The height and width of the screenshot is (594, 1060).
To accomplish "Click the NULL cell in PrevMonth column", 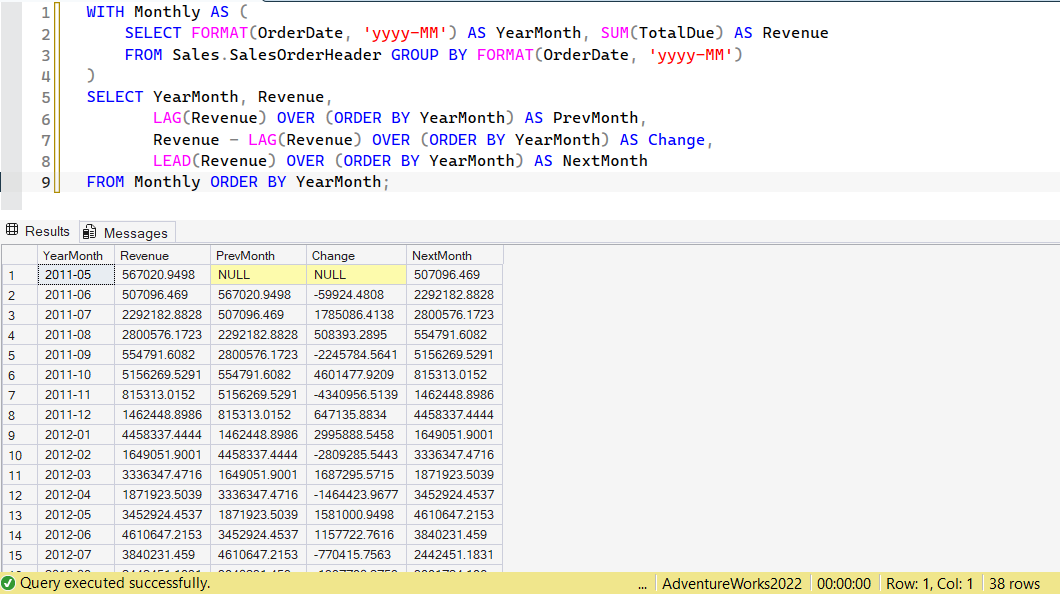I will (x=259, y=274).
